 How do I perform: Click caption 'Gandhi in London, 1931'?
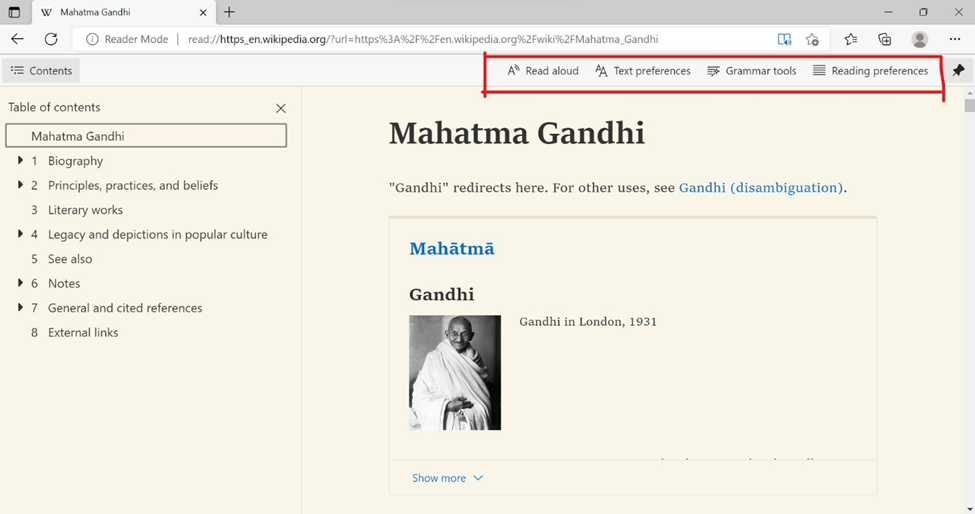[588, 322]
